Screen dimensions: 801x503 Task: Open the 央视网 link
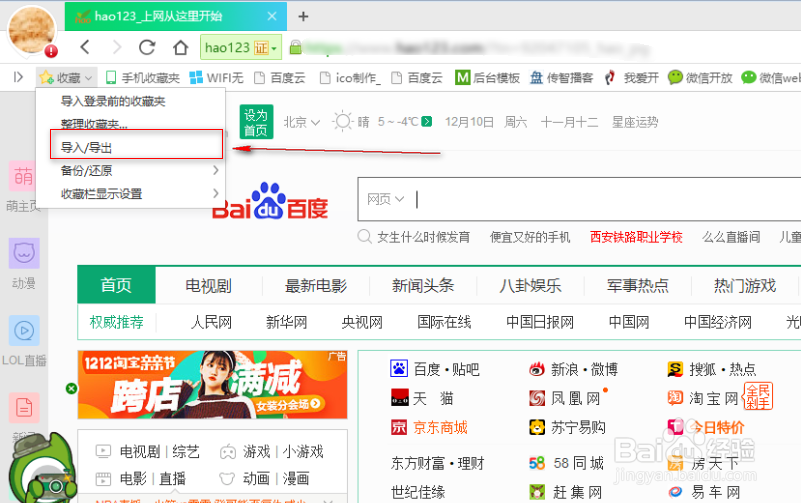point(362,322)
